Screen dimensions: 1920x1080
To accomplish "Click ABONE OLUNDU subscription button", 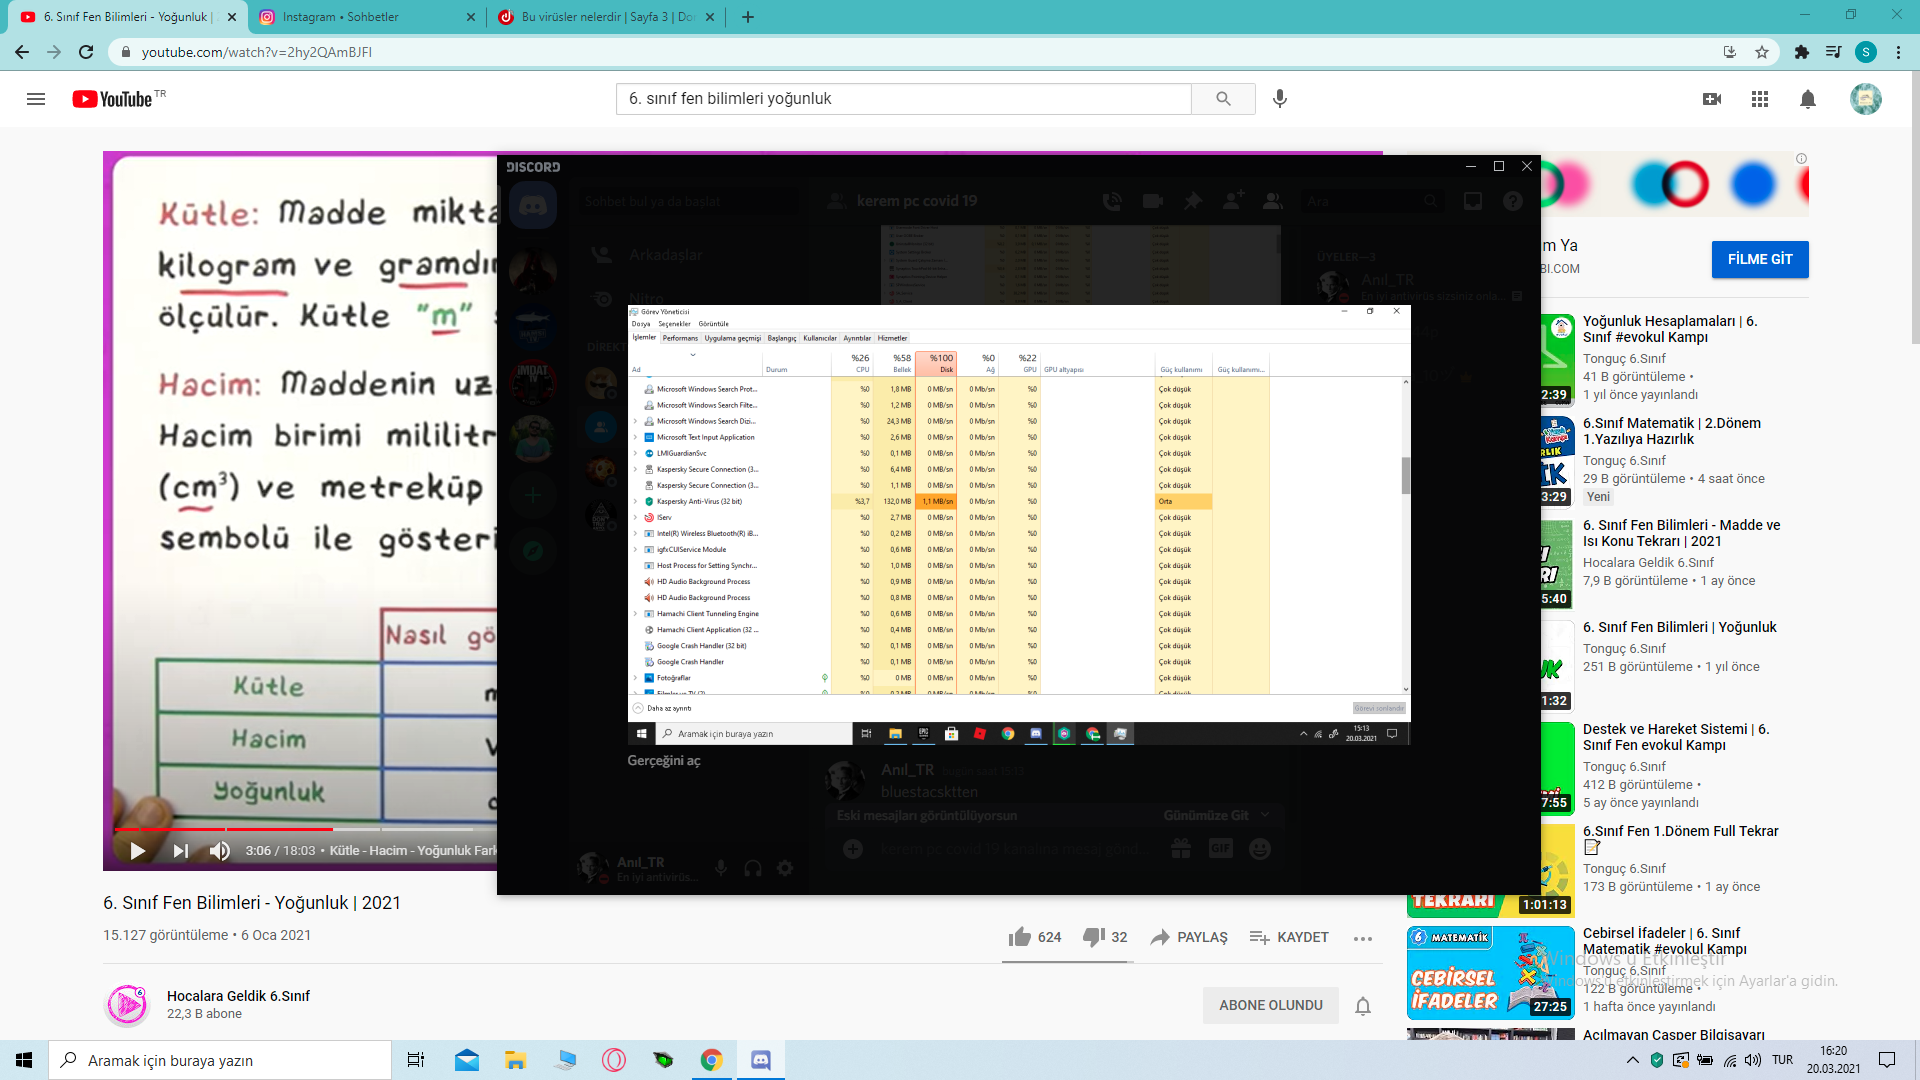I will click(x=1271, y=1005).
